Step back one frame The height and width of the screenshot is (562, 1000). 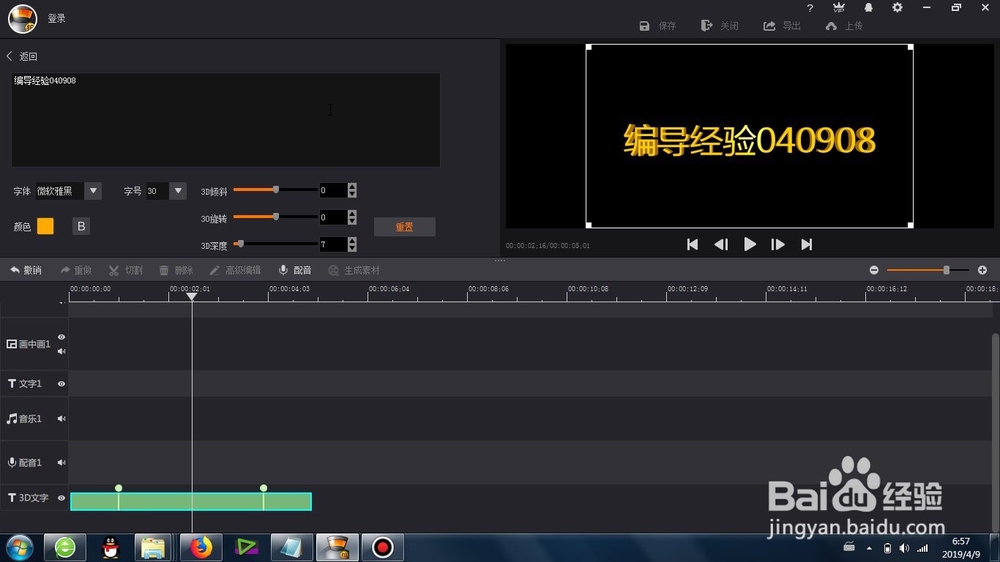pyautogui.click(x=721, y=244)
